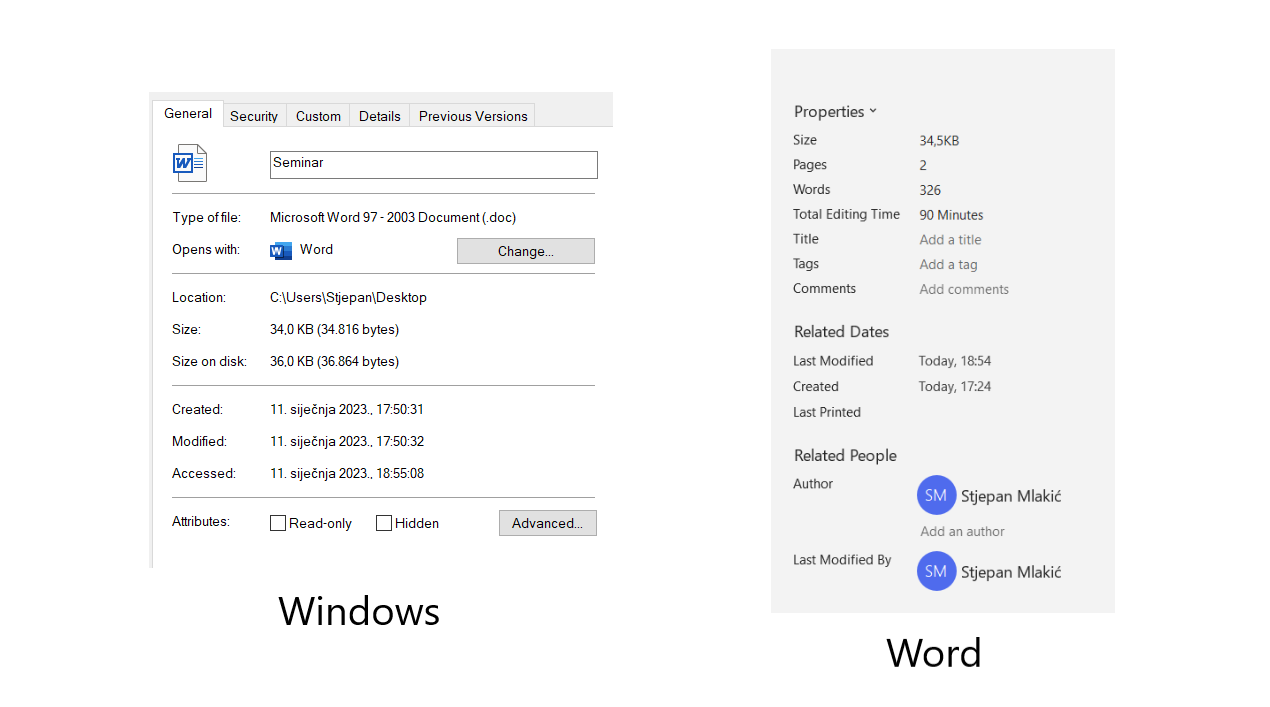Click the author name Stjepan Mlakić
The height and width of the screenshot is (707, 1270).
click(1010, 496)
